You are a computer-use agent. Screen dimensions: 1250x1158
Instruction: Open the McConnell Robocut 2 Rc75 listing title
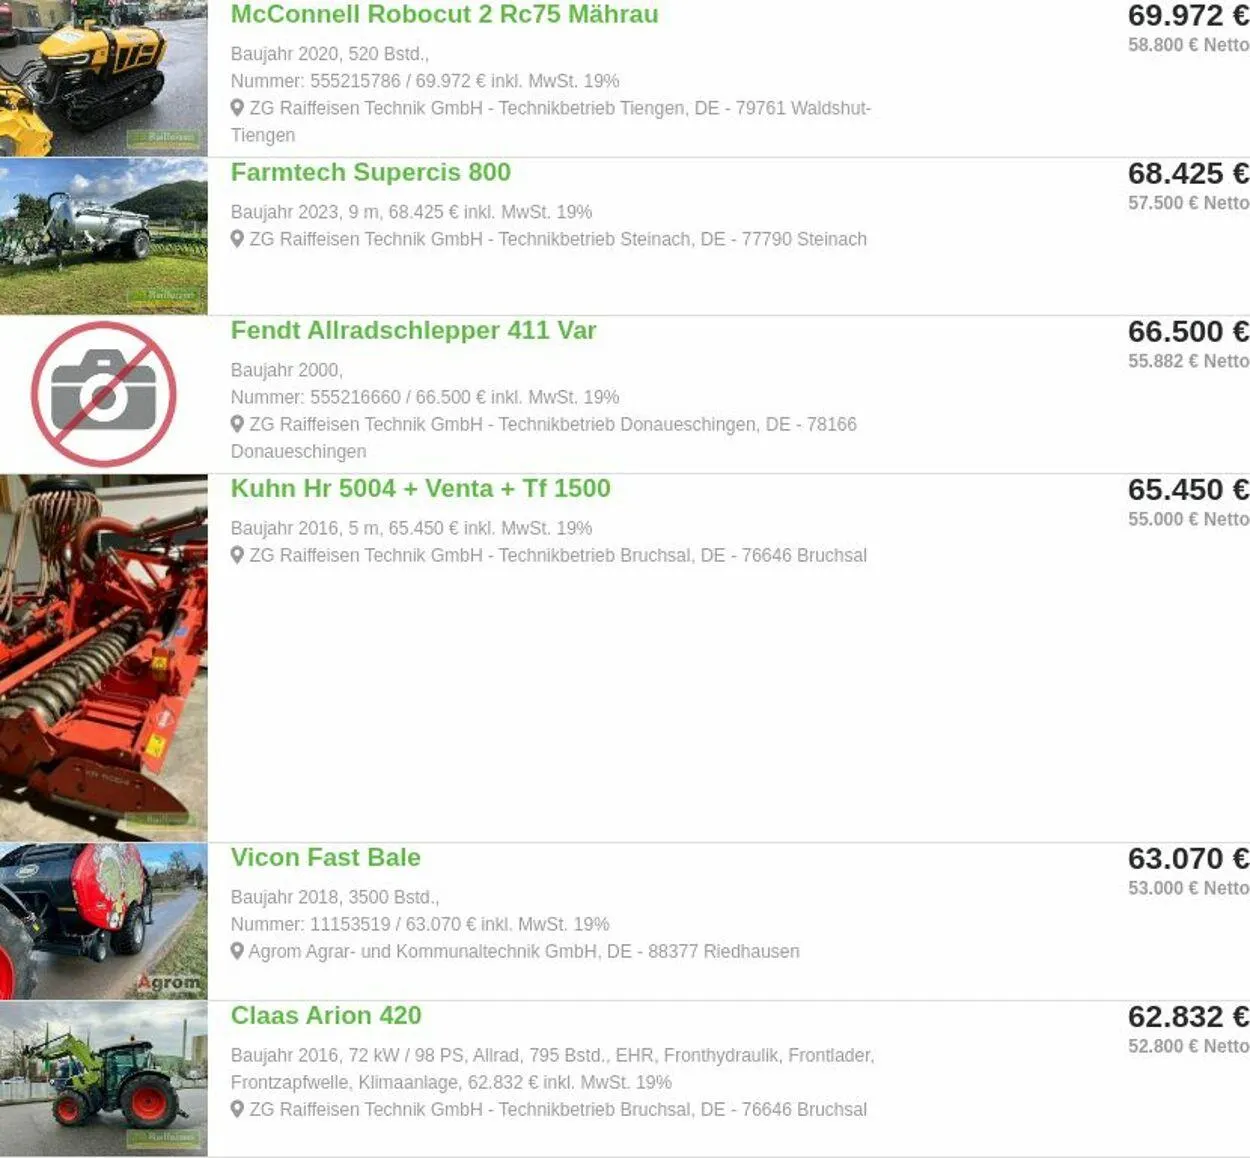(x=444, y=15)
